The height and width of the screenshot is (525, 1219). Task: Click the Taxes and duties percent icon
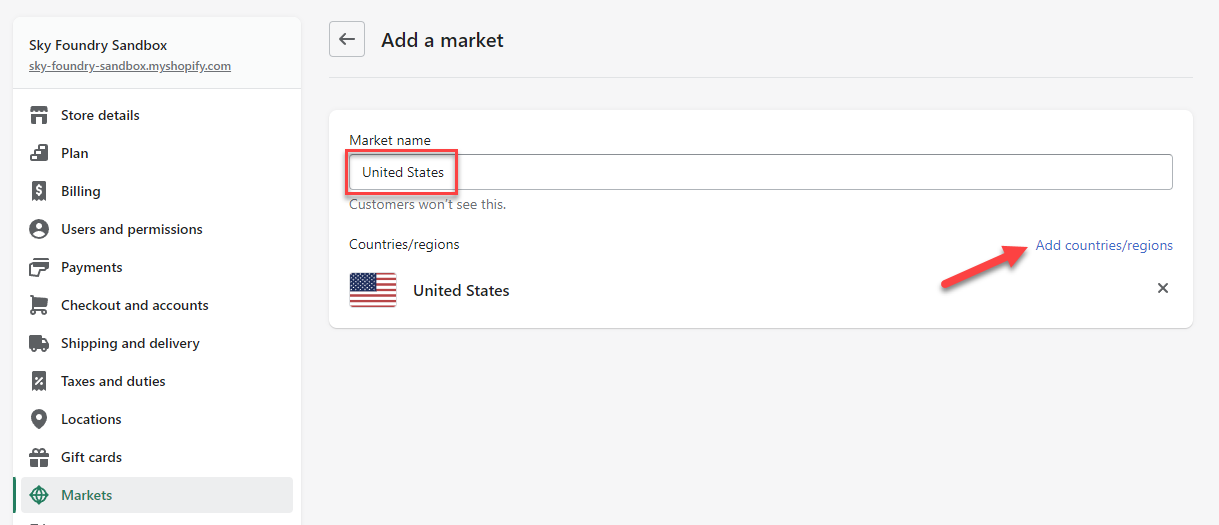tap(39, 381)
